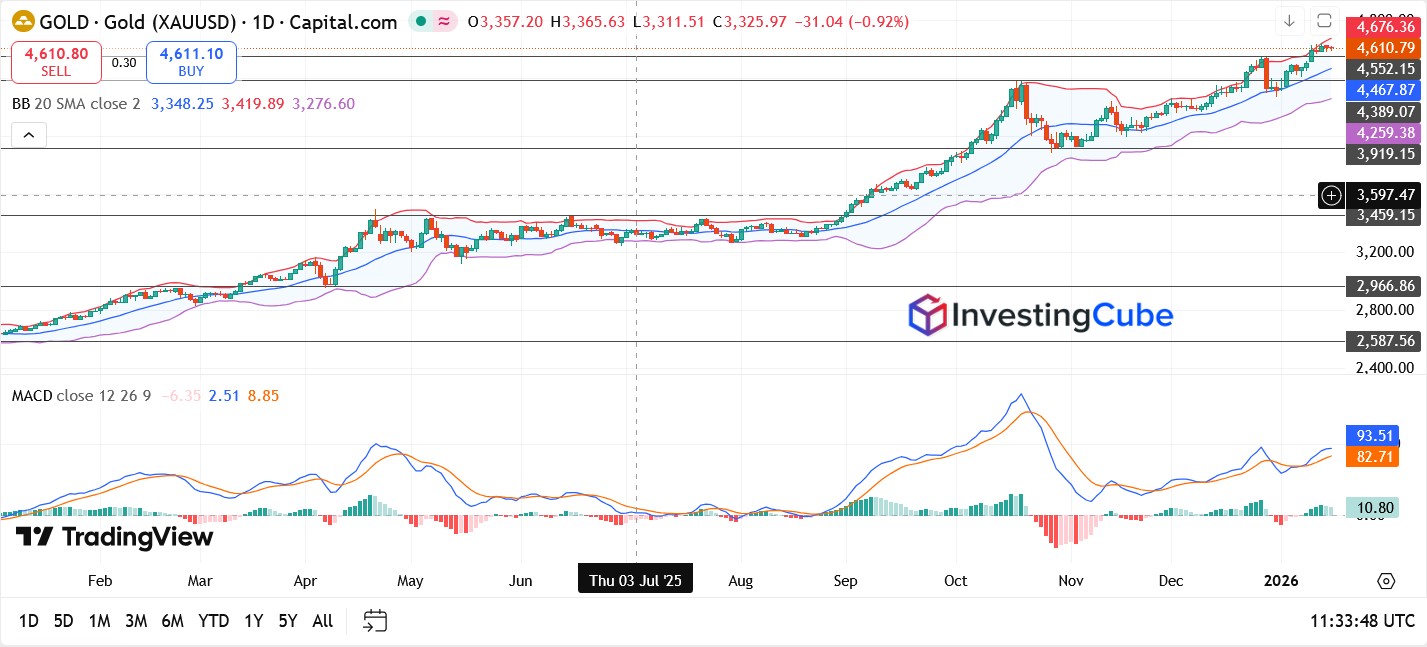Expand the Thu 03 Jul '25 date marker
Image resolution: width=1427 pixels, height=647 pixels.
coord(635,578)
